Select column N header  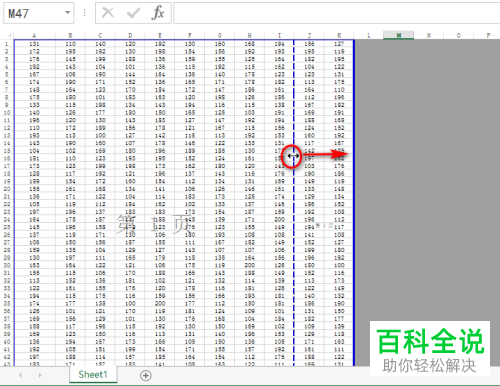point(429,35)
